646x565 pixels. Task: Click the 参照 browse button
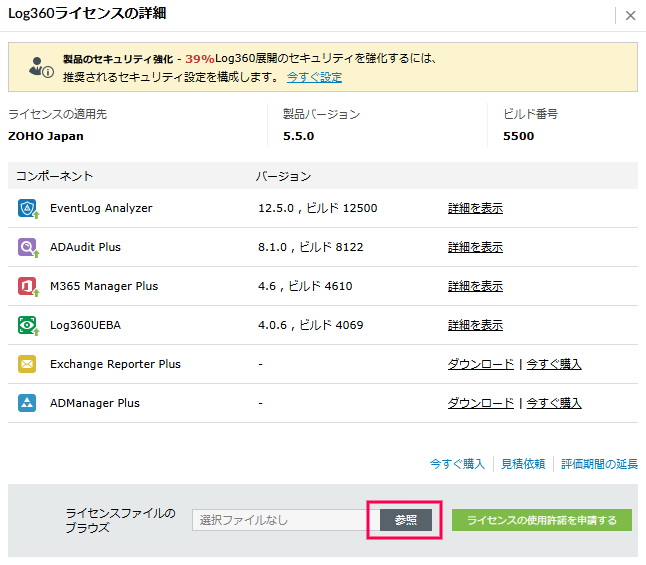[406, 520]
